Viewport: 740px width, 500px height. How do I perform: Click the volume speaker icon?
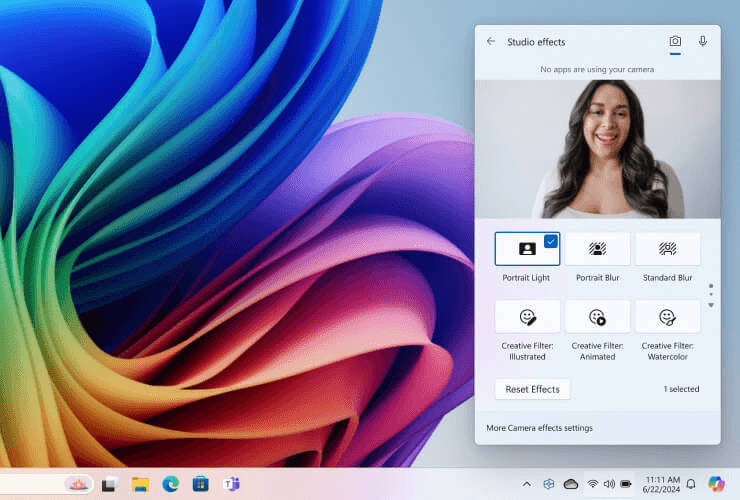tap(609, 484)
